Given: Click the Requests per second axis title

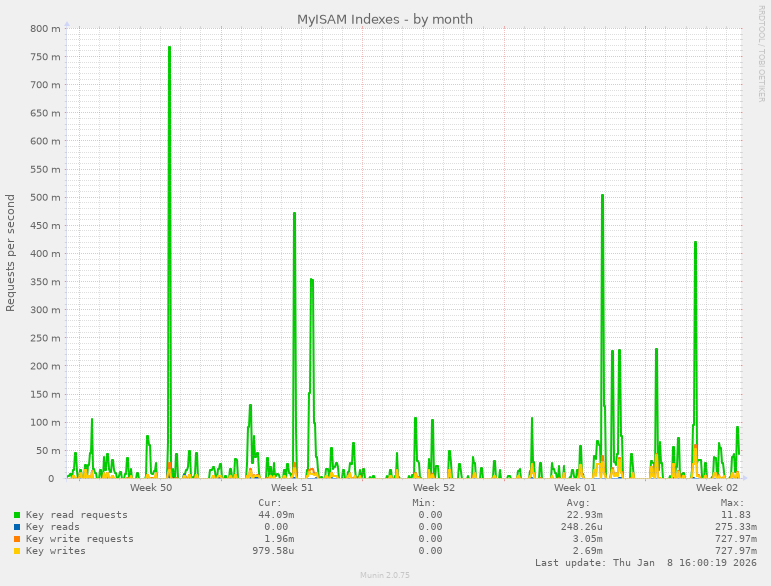Looking at the screenshot, I should tap(10, 253).
